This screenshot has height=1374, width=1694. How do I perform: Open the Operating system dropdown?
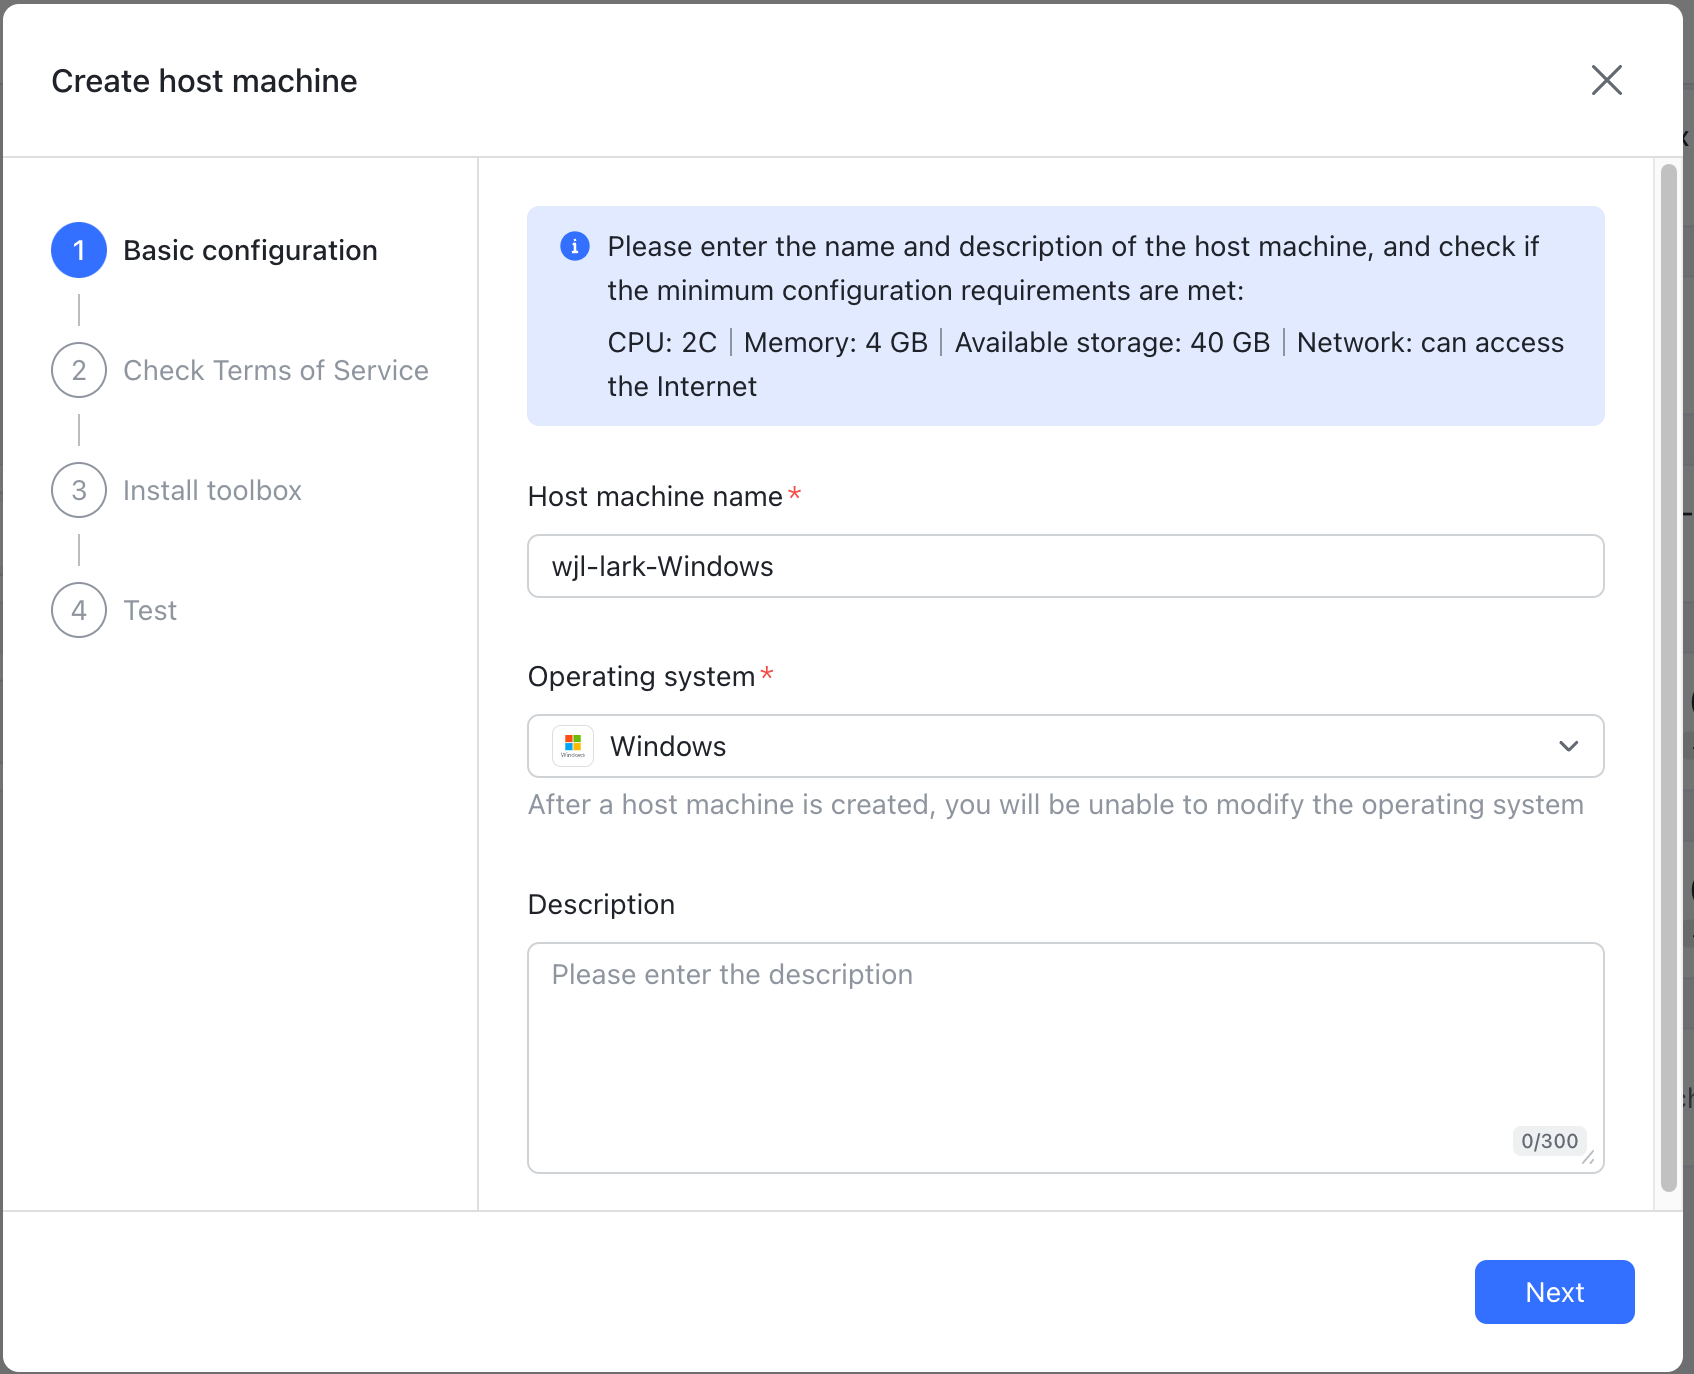[x=1065, y=745]
